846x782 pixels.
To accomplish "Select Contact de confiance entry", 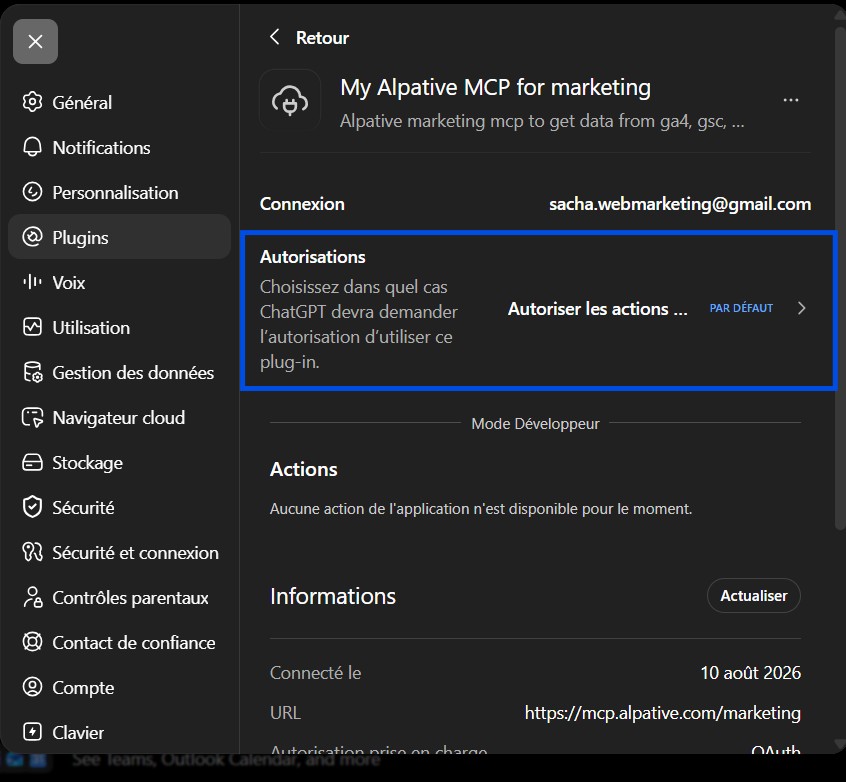I will coord(119,643).
